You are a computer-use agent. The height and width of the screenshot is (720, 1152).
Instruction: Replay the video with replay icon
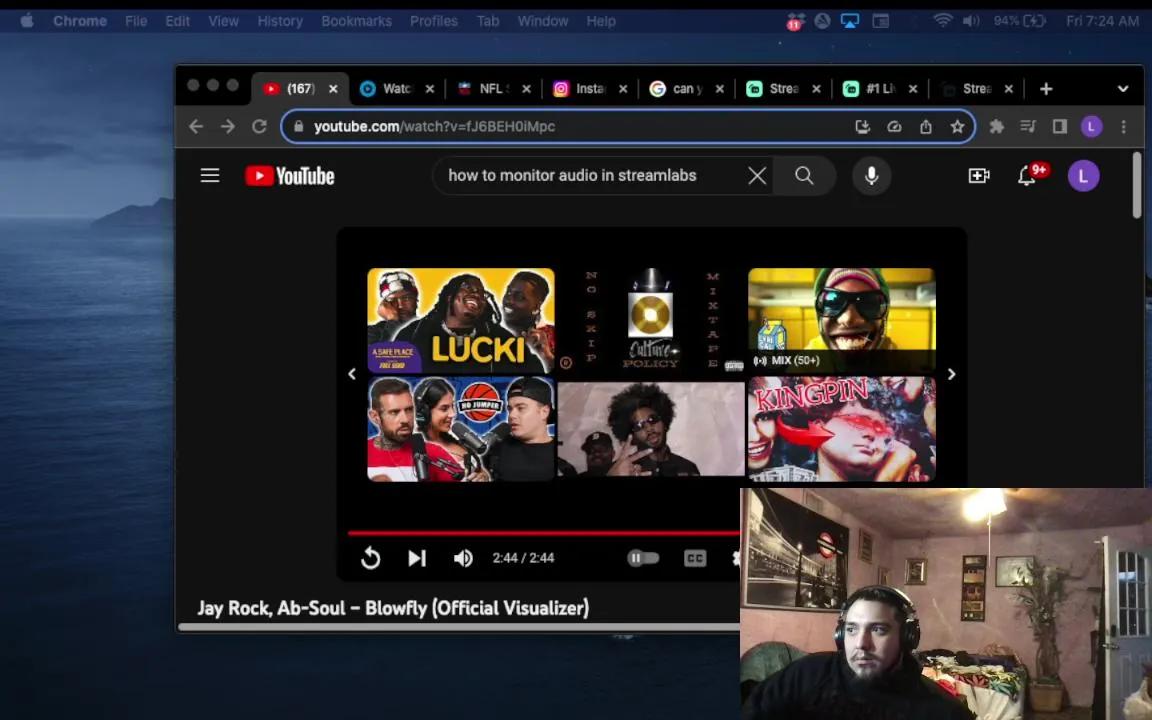click(371, 558)
